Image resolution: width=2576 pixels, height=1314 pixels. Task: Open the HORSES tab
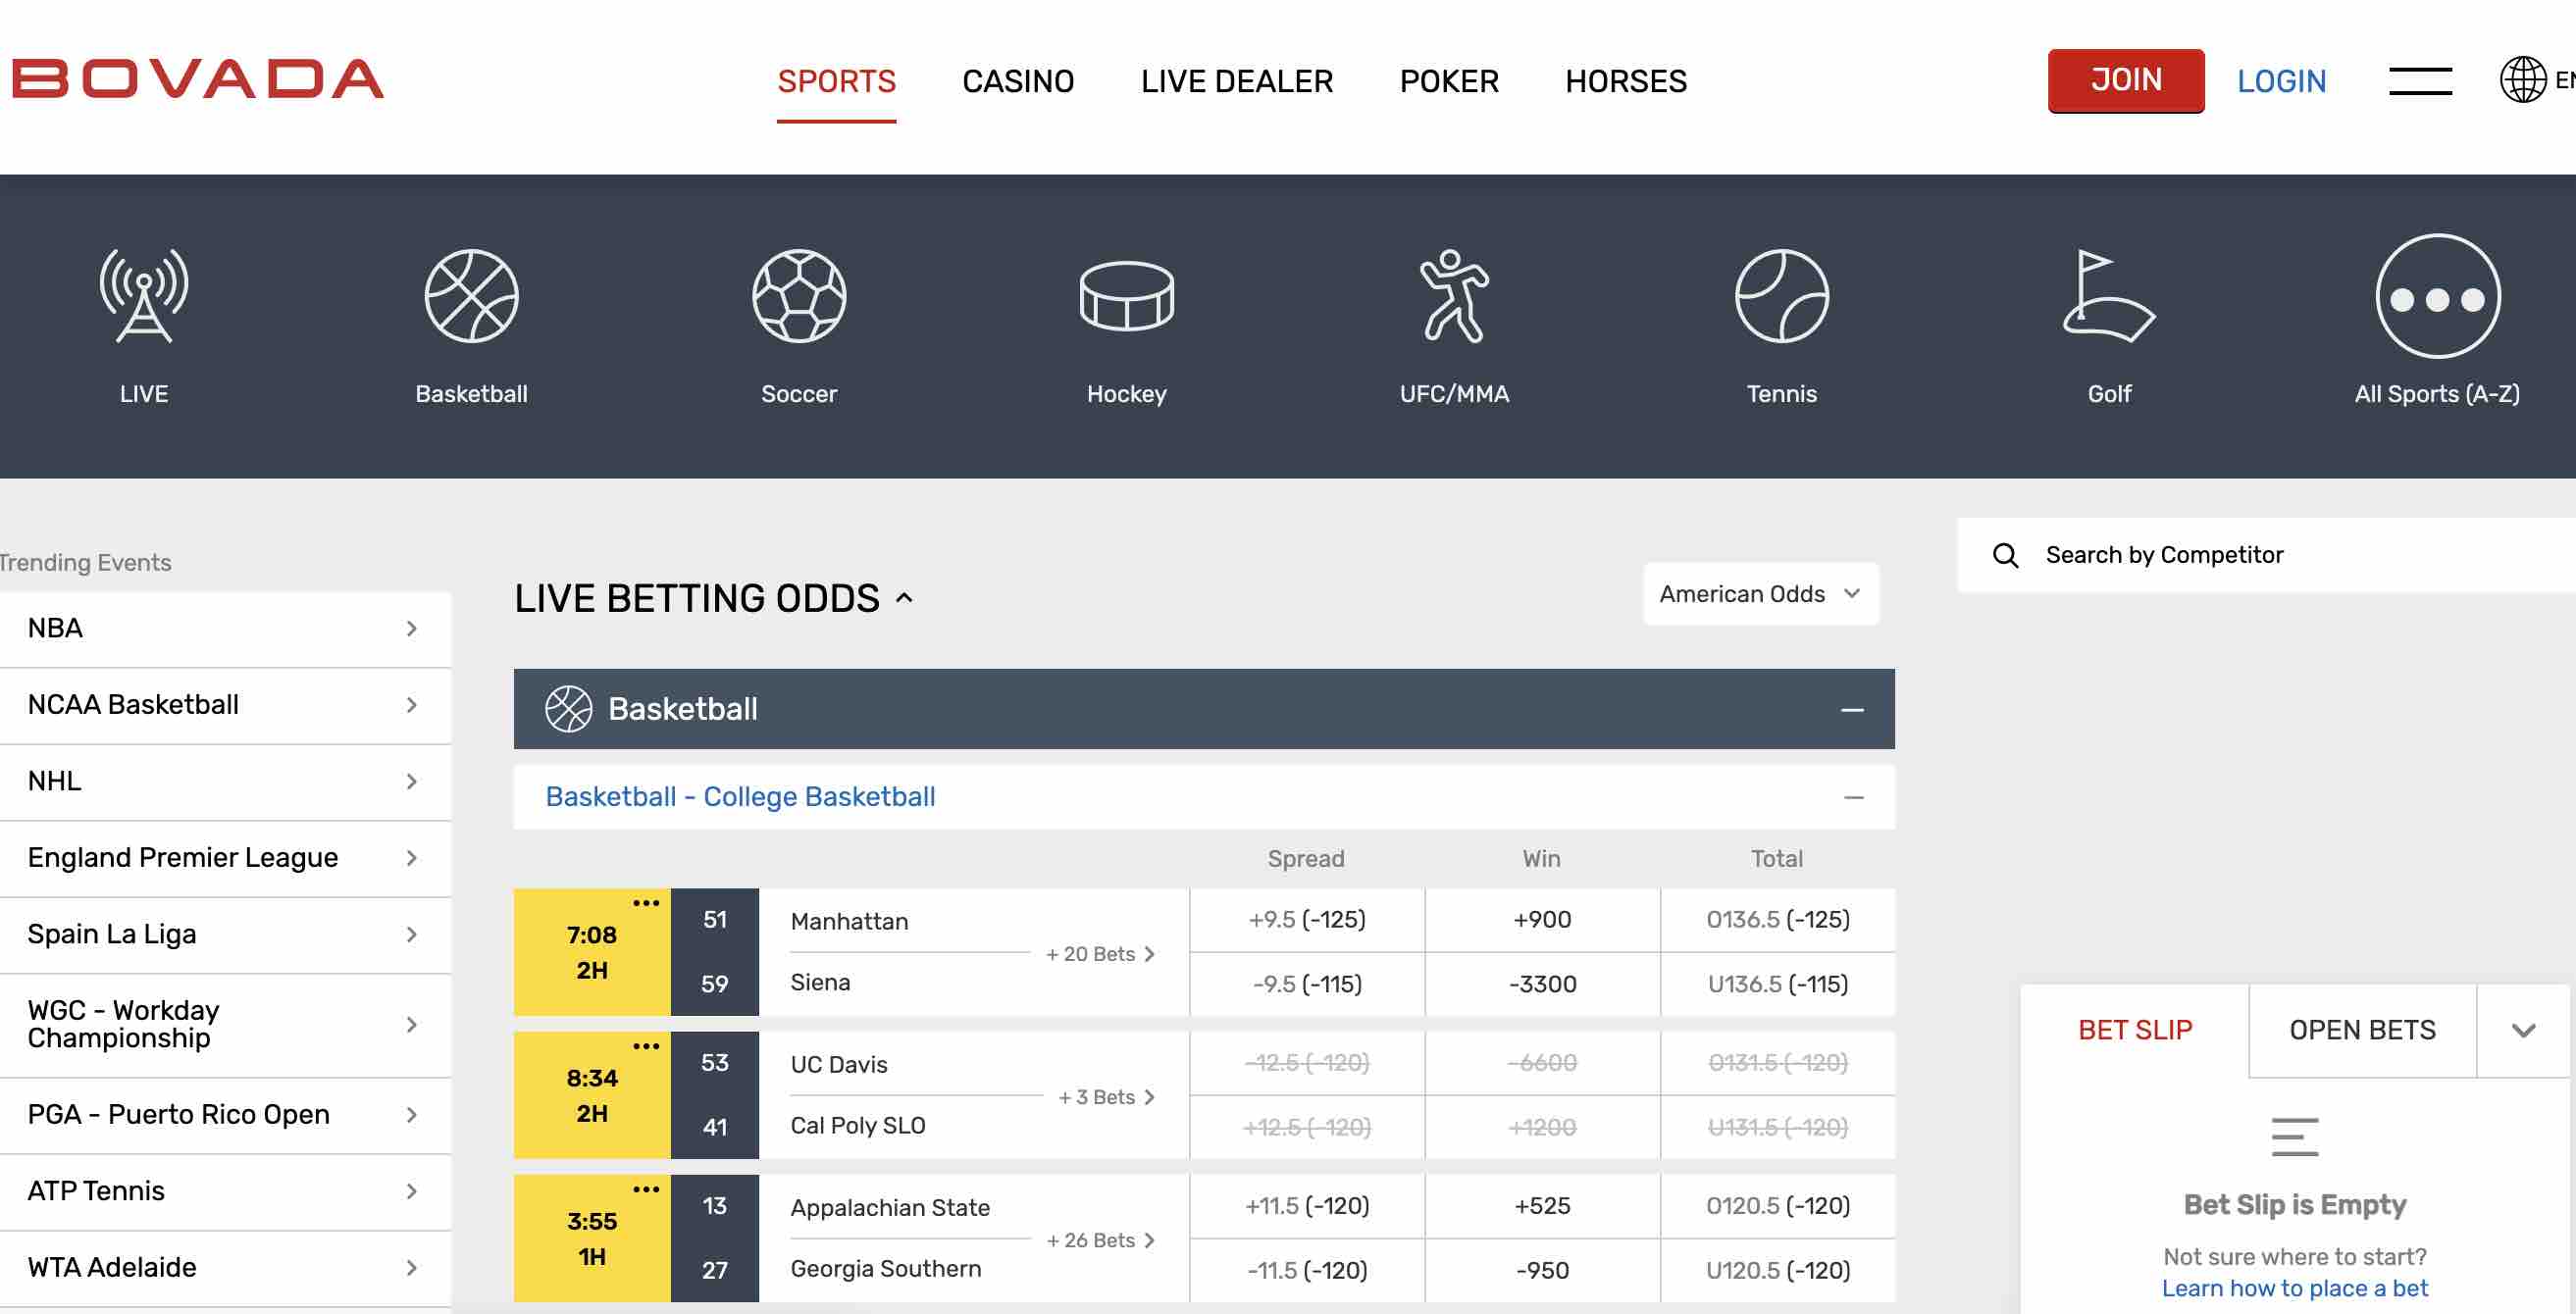(1626, 82)
